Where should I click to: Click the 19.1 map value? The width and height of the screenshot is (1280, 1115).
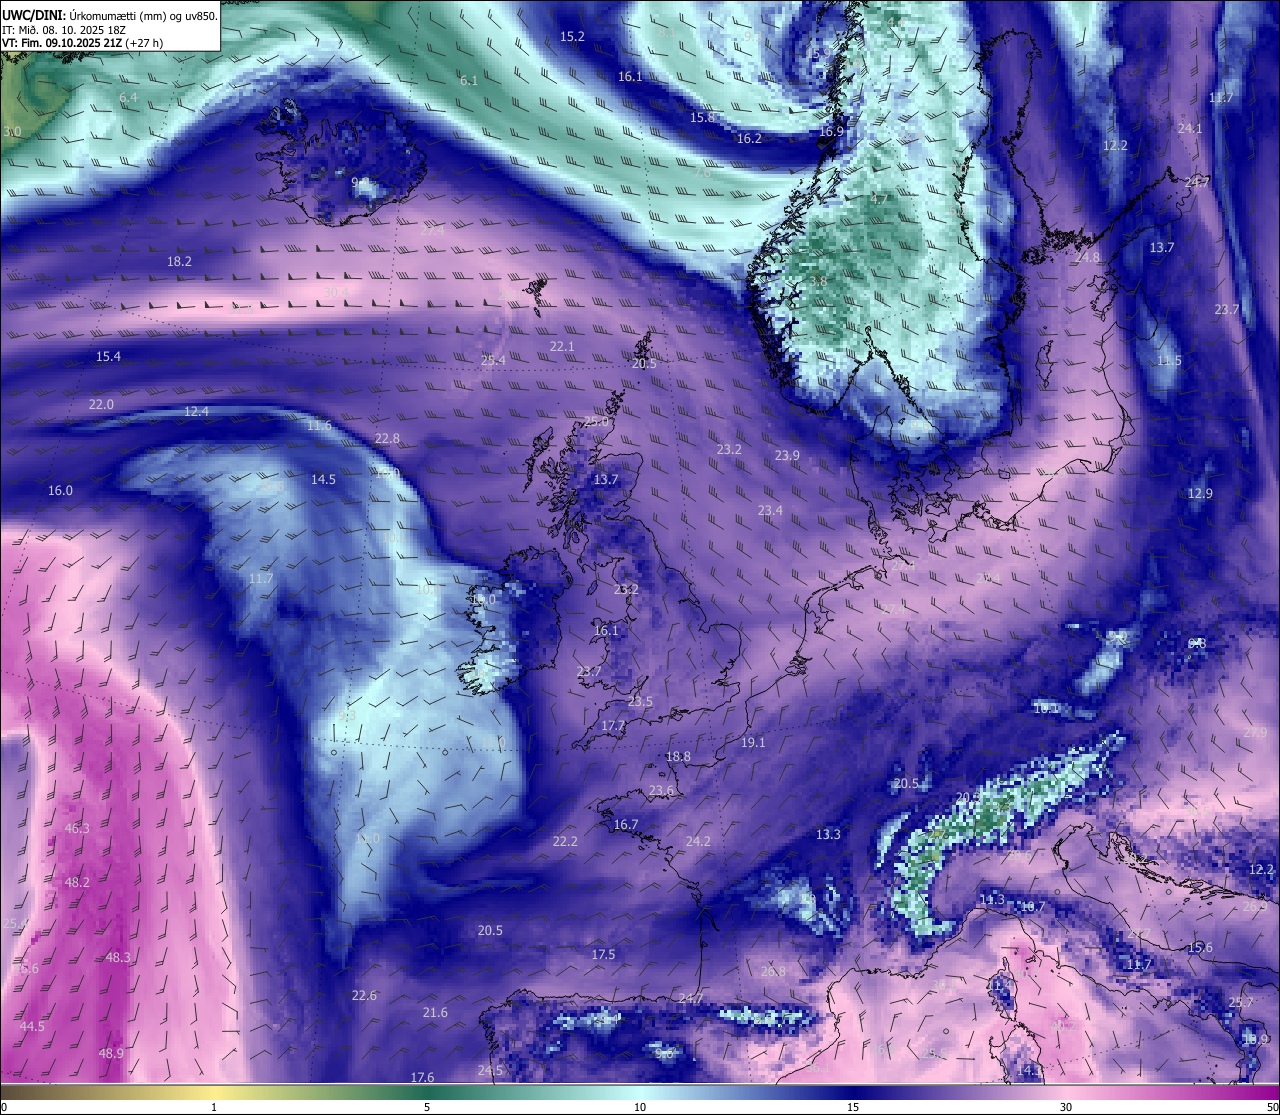(x=753, y=742)
